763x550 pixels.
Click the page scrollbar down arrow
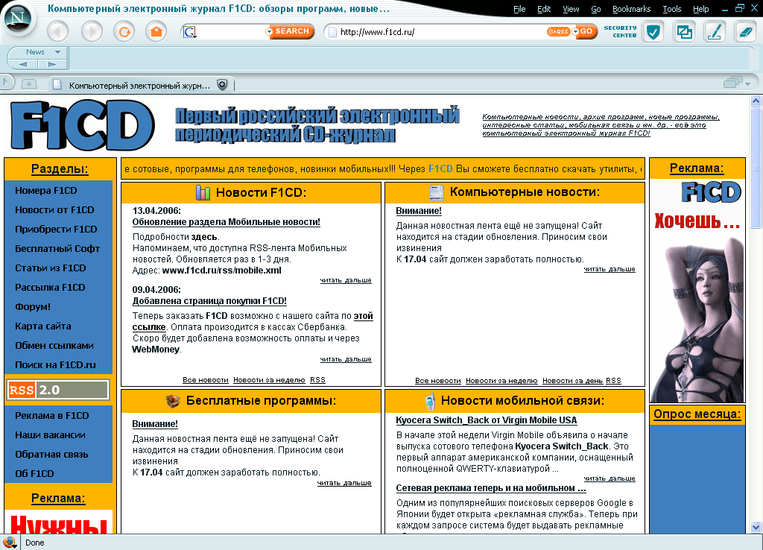coord(756,527)
